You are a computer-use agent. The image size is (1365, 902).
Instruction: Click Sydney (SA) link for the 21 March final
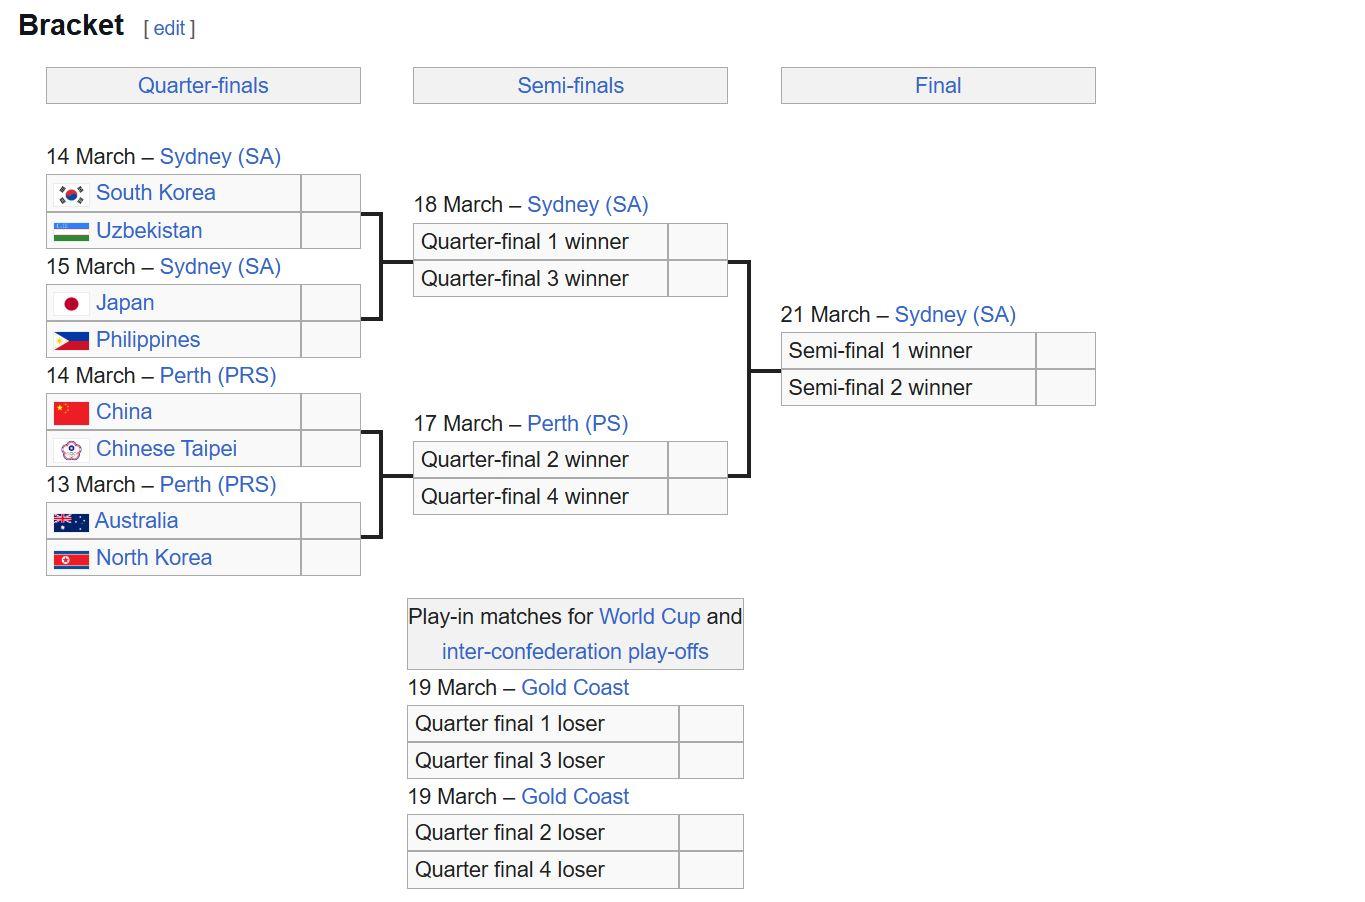[x=955, y=314]
